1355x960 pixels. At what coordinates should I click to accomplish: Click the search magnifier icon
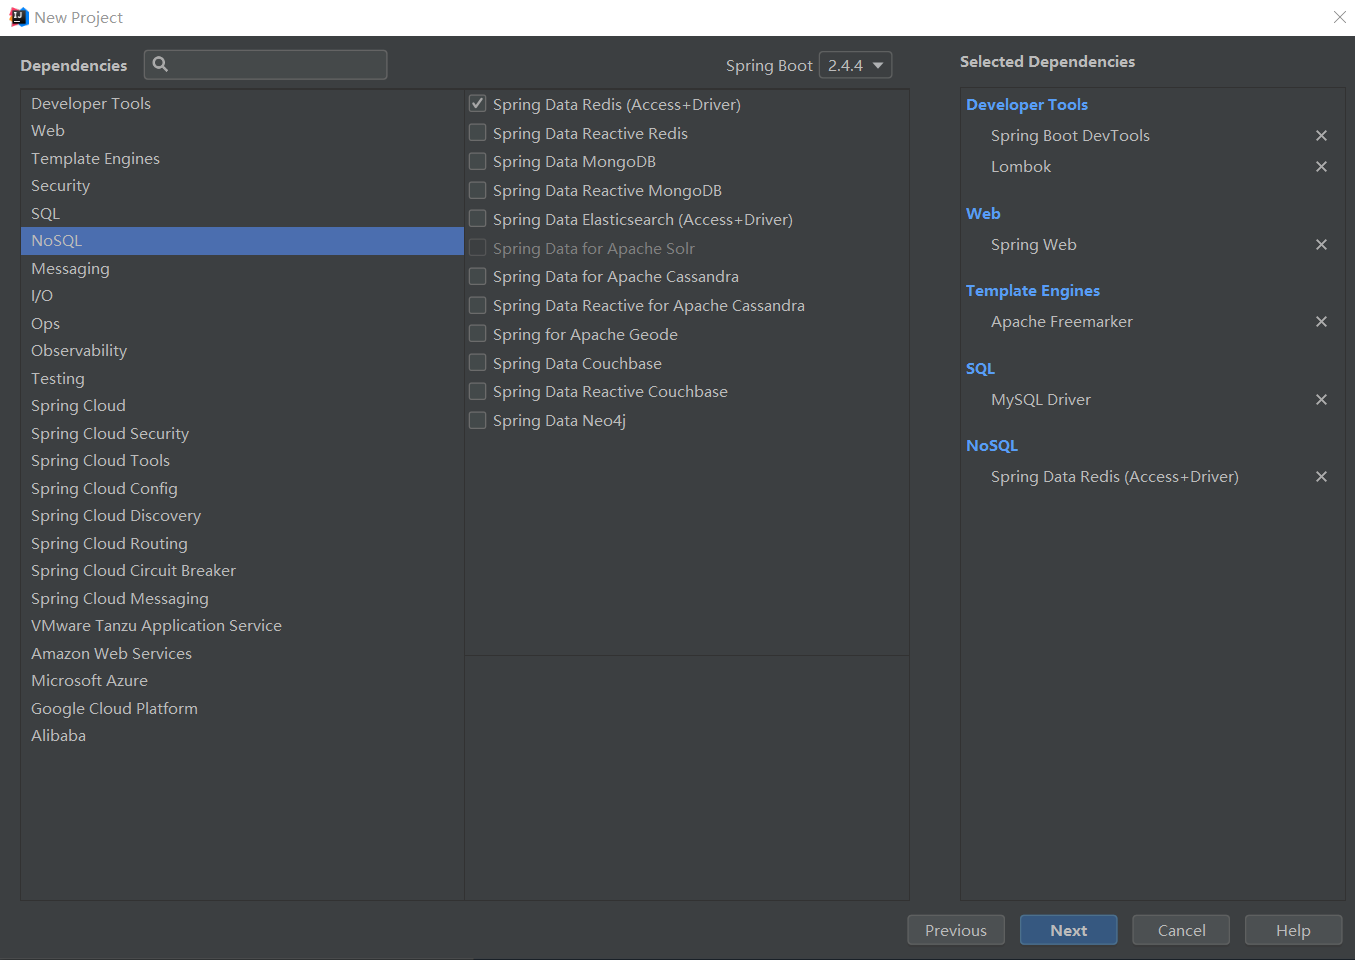(x=160, y=65)
